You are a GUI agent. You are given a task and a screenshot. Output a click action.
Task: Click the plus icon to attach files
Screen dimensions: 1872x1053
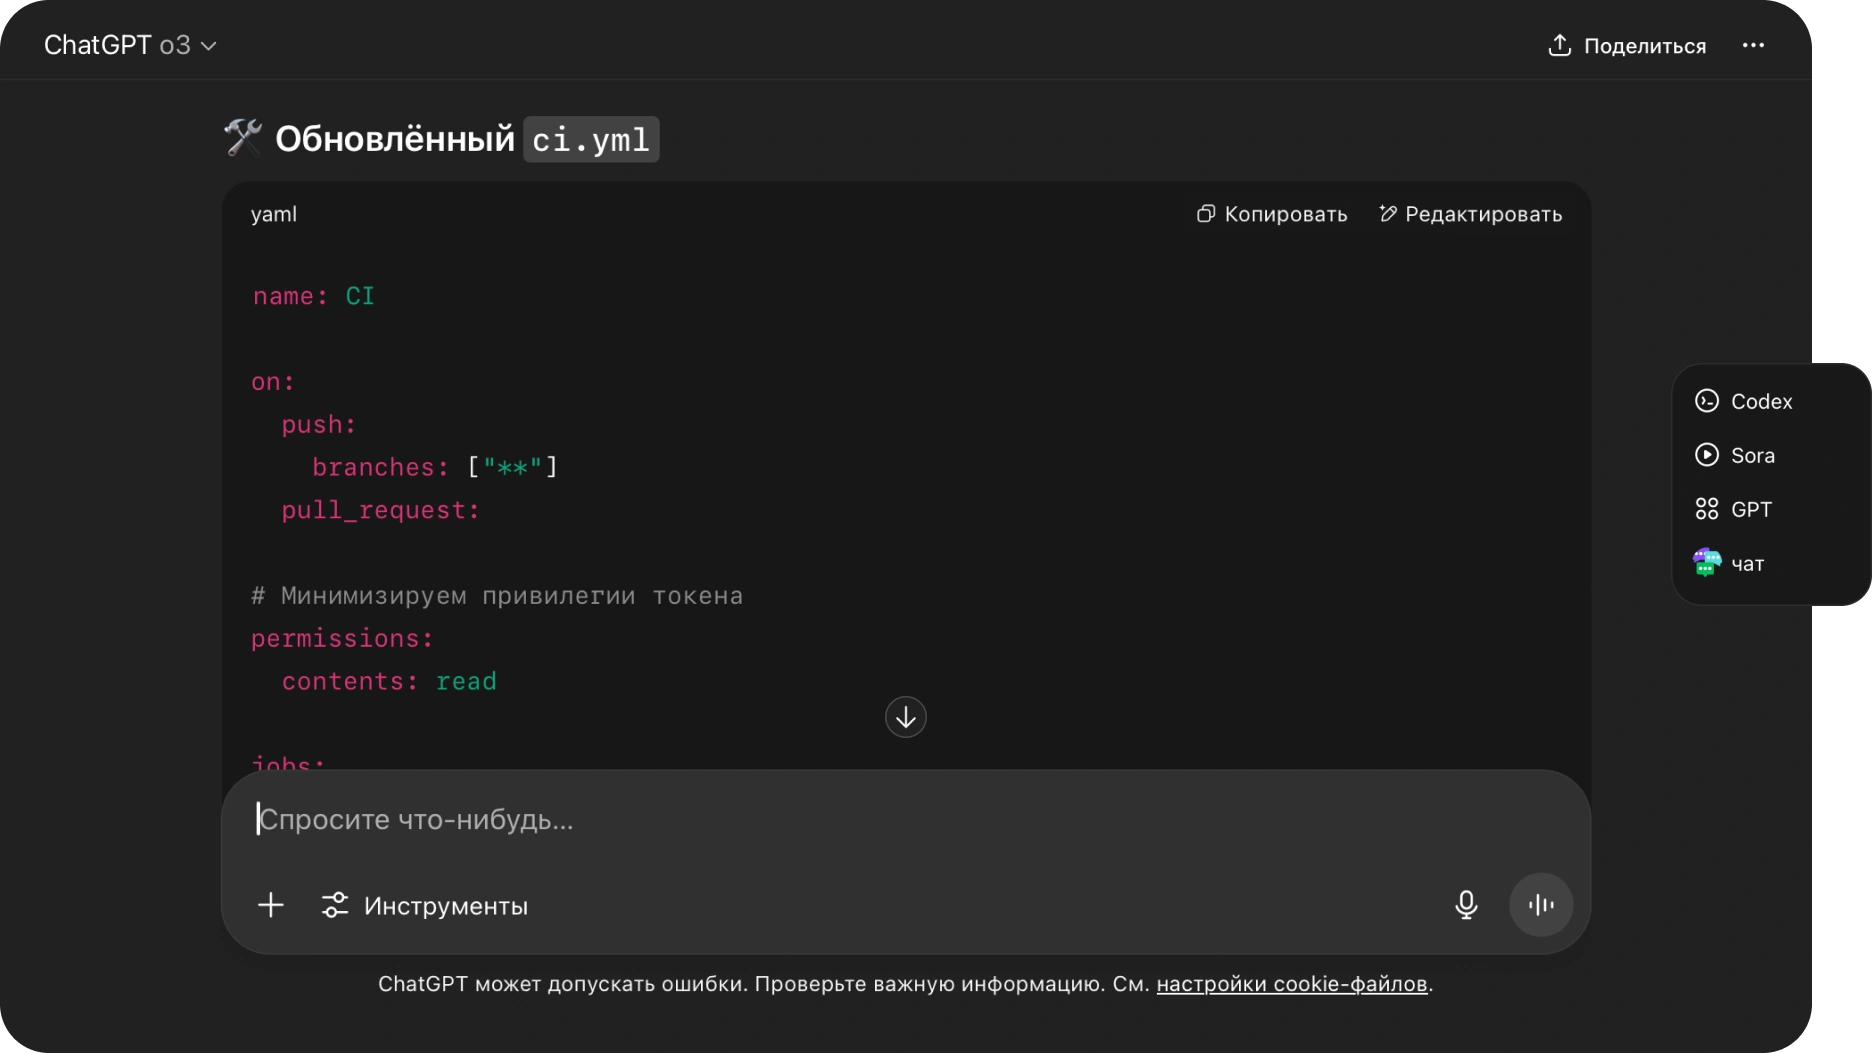tap(271, 905)
